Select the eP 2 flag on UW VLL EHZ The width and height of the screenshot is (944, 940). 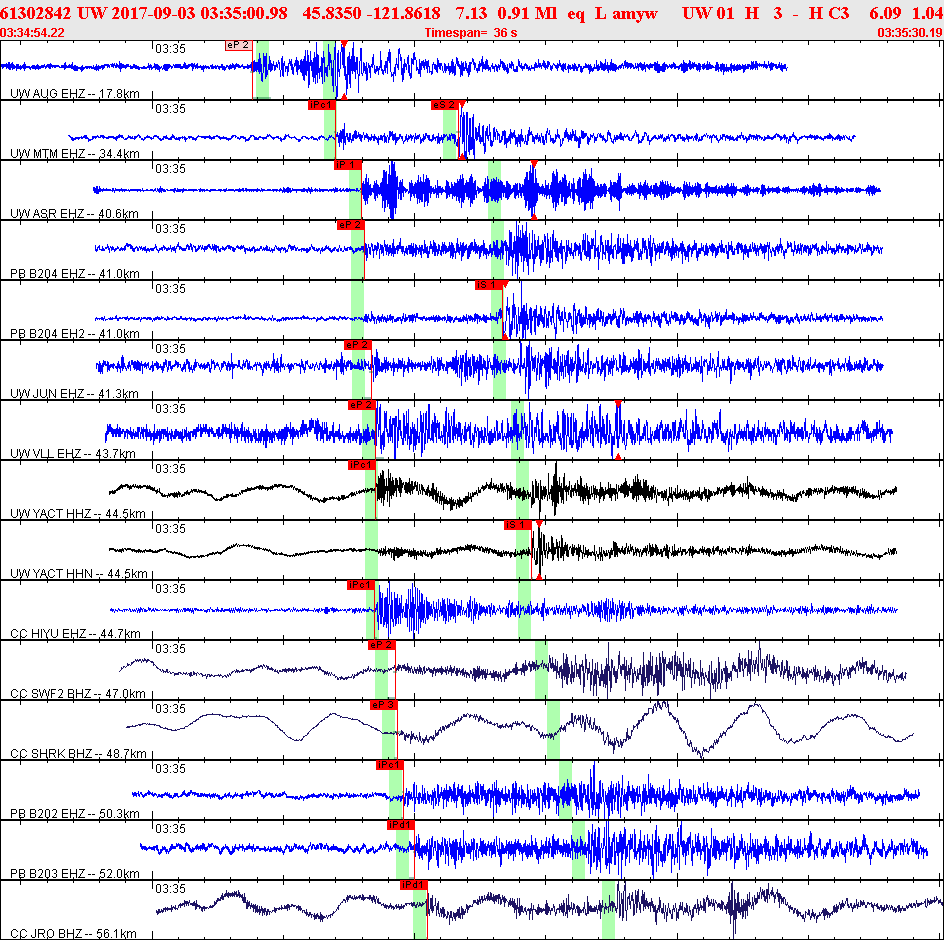point(361,405)
